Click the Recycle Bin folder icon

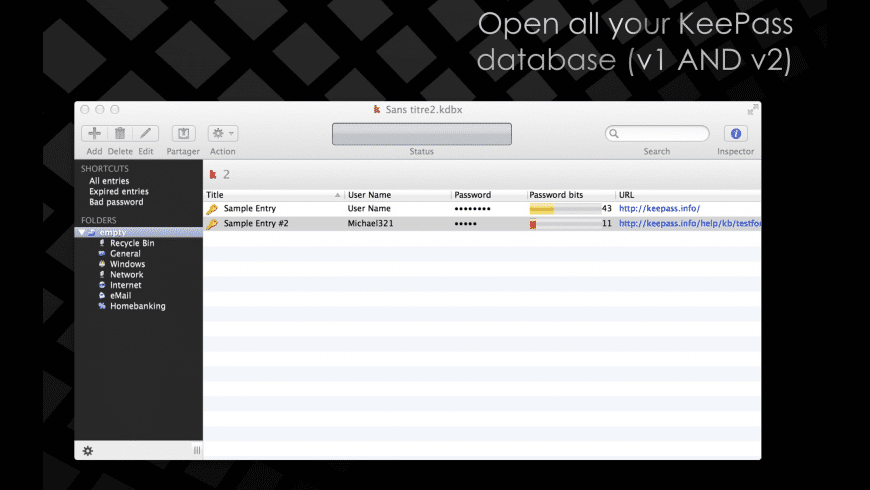pos(102,243)
